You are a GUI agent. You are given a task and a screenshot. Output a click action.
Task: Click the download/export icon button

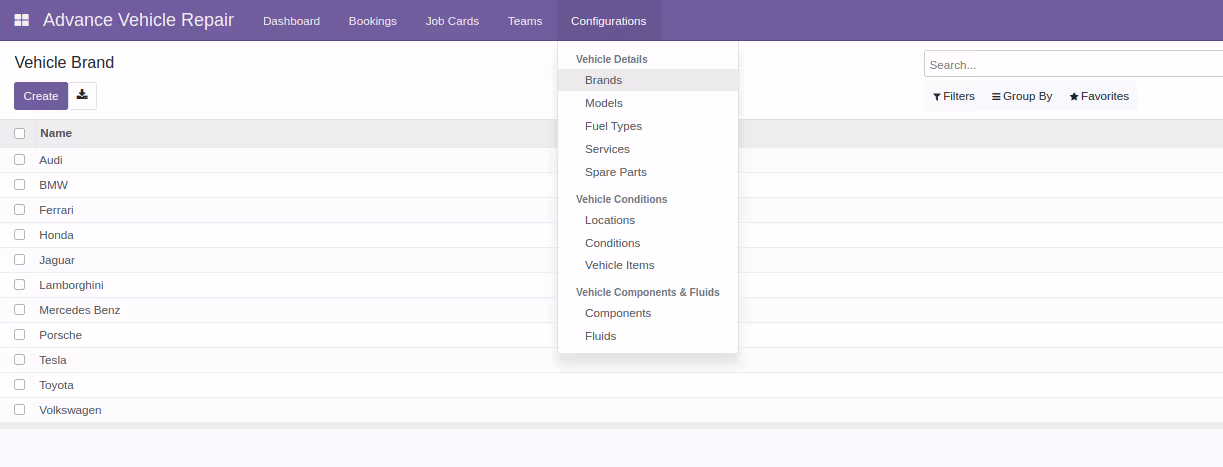click(82, 96)
